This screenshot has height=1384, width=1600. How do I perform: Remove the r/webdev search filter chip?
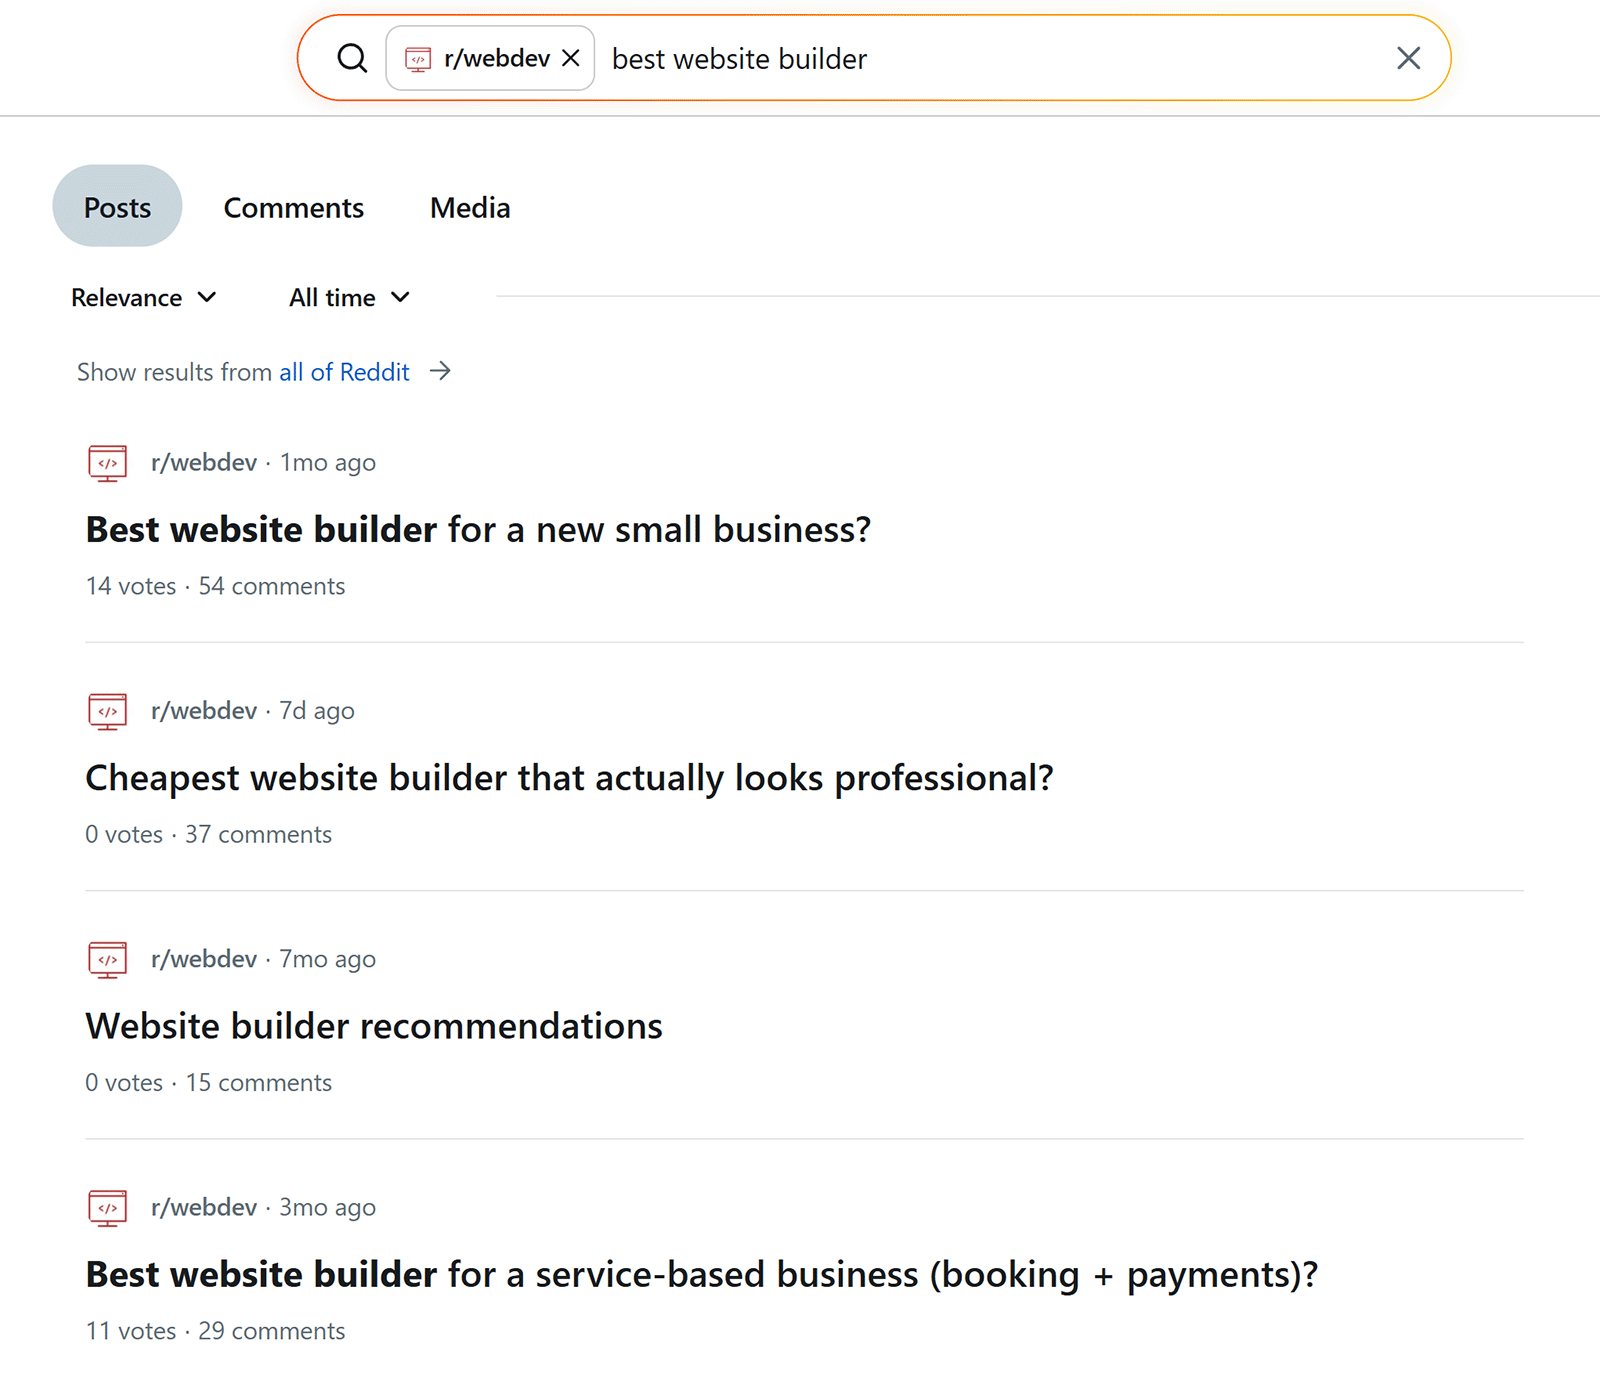570,58
